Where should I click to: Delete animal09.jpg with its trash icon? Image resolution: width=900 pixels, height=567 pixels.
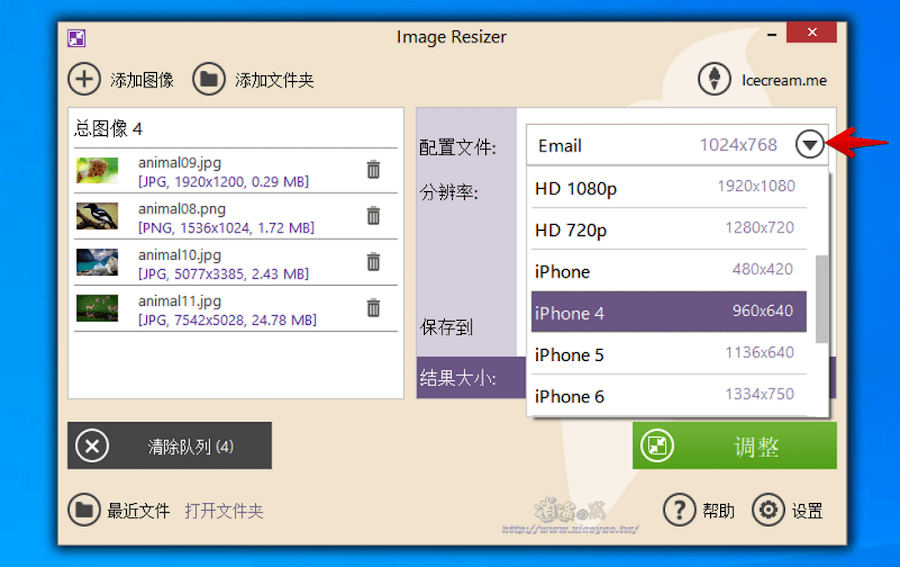pos(374,170)
